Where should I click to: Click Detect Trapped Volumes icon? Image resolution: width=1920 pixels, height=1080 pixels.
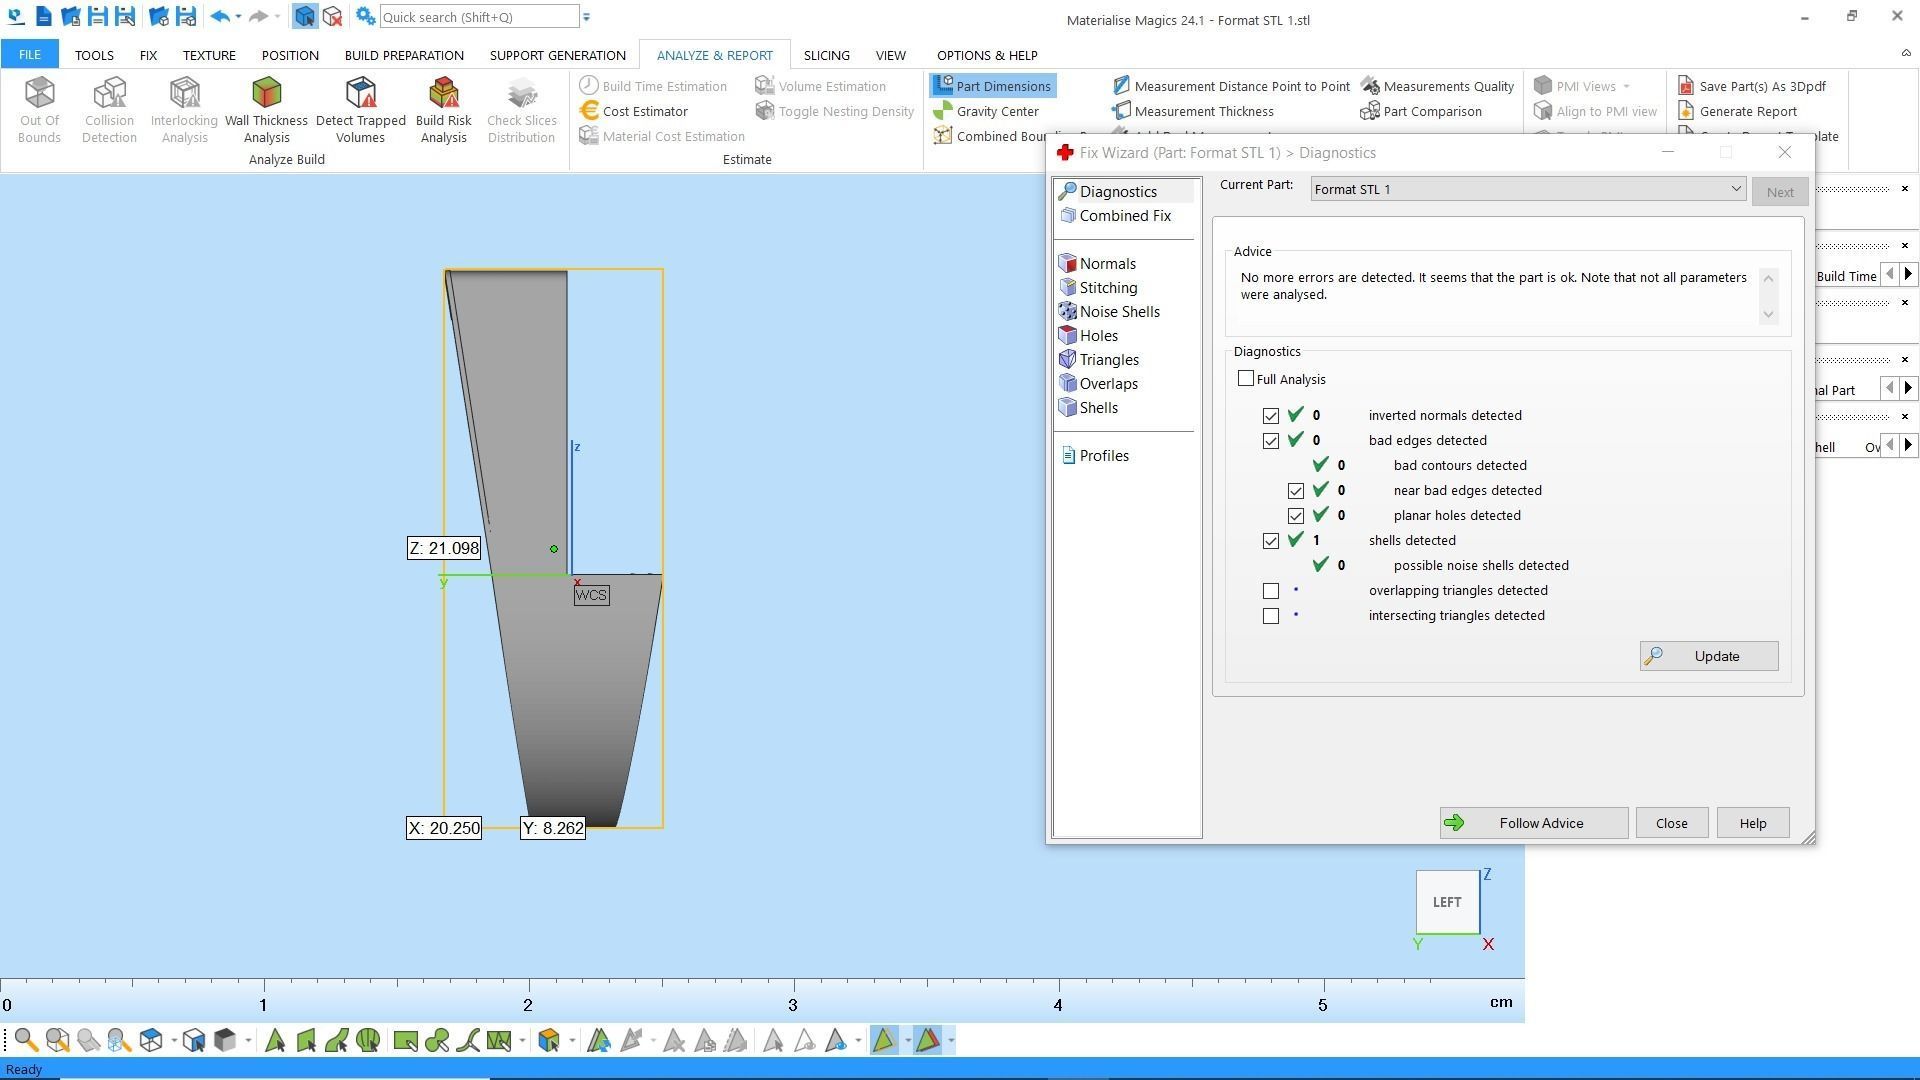point(360,109)
